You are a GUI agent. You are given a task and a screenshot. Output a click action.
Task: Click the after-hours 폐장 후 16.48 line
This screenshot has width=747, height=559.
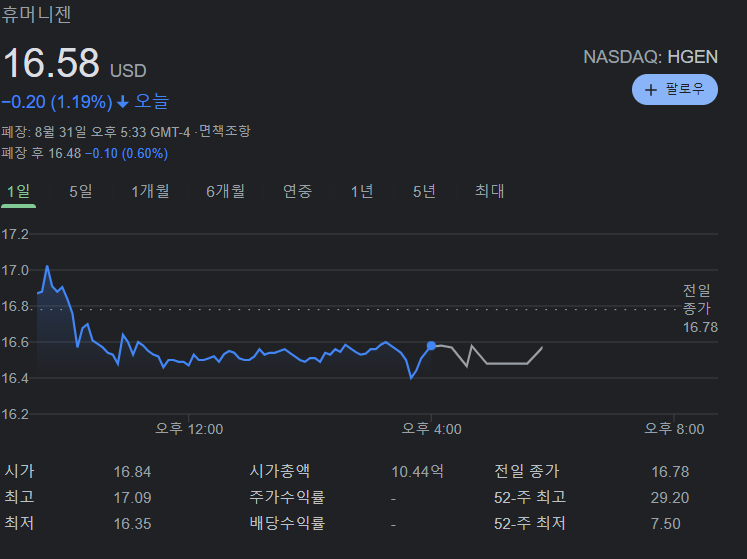pos(85,153)
